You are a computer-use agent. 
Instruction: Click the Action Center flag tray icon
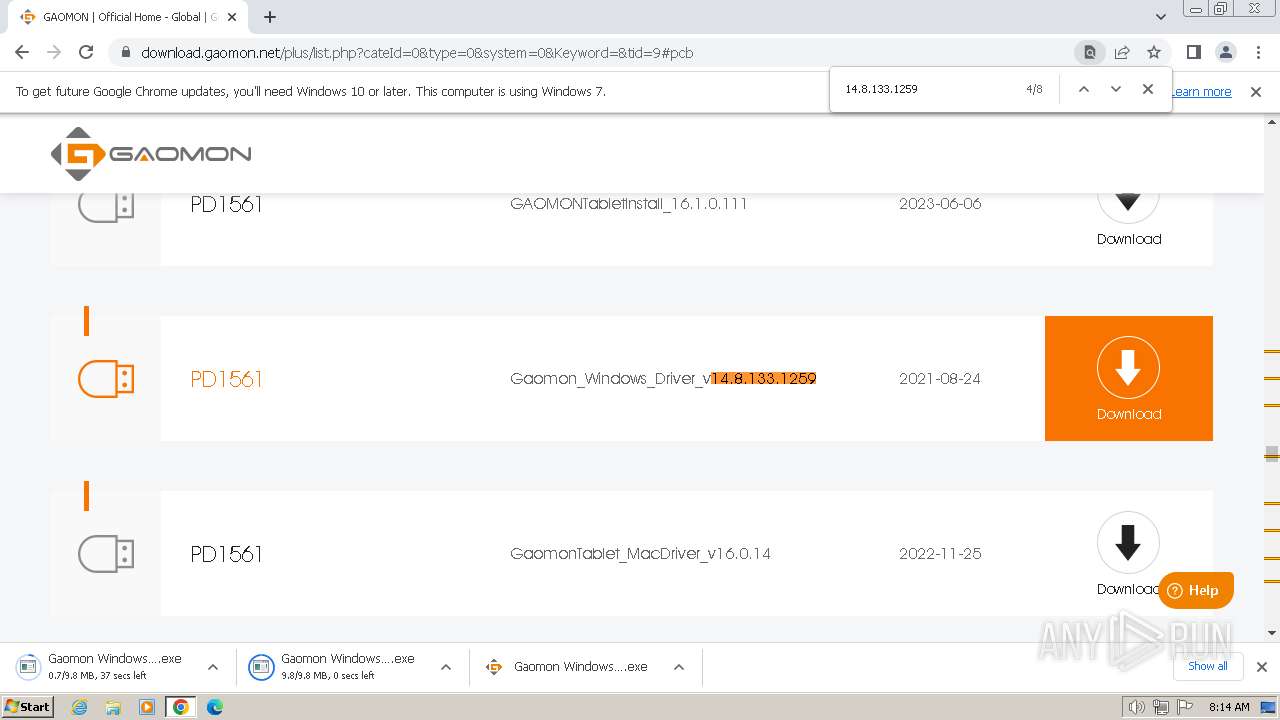pos(1185,707)
